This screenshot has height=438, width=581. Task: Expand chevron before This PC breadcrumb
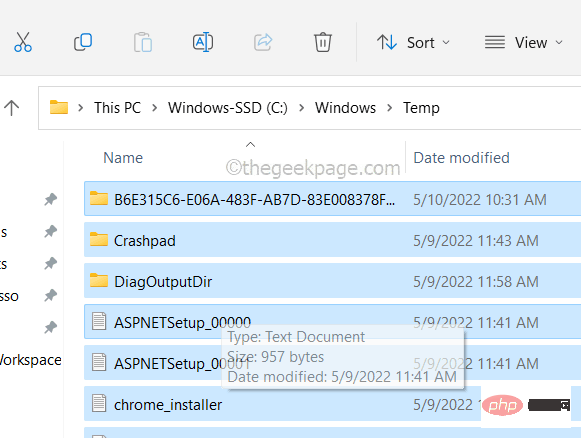80,108
